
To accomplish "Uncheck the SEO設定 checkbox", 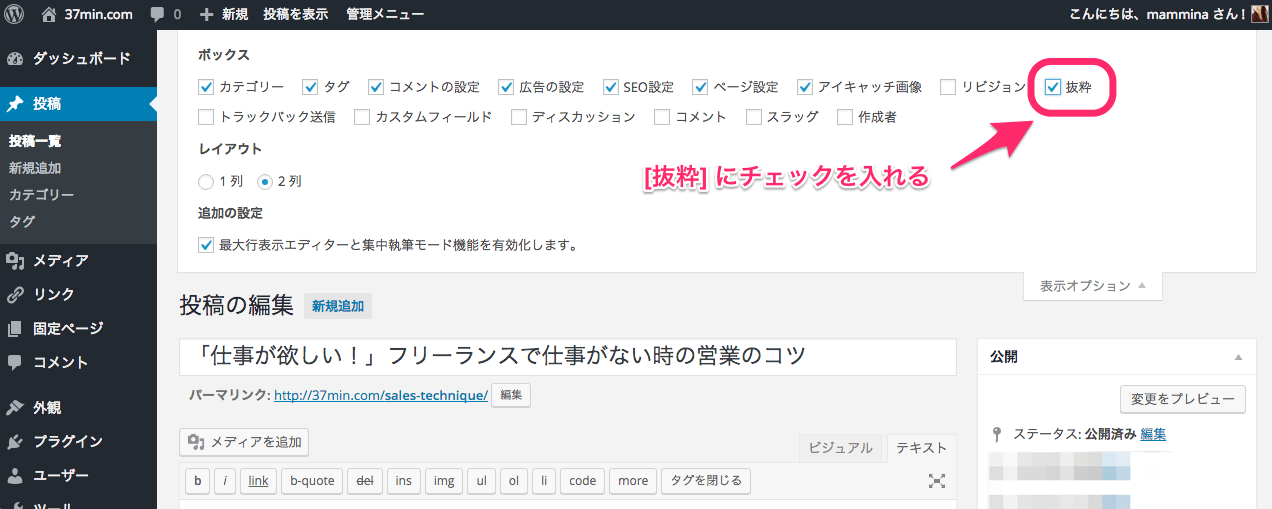I will click(610, 87).
